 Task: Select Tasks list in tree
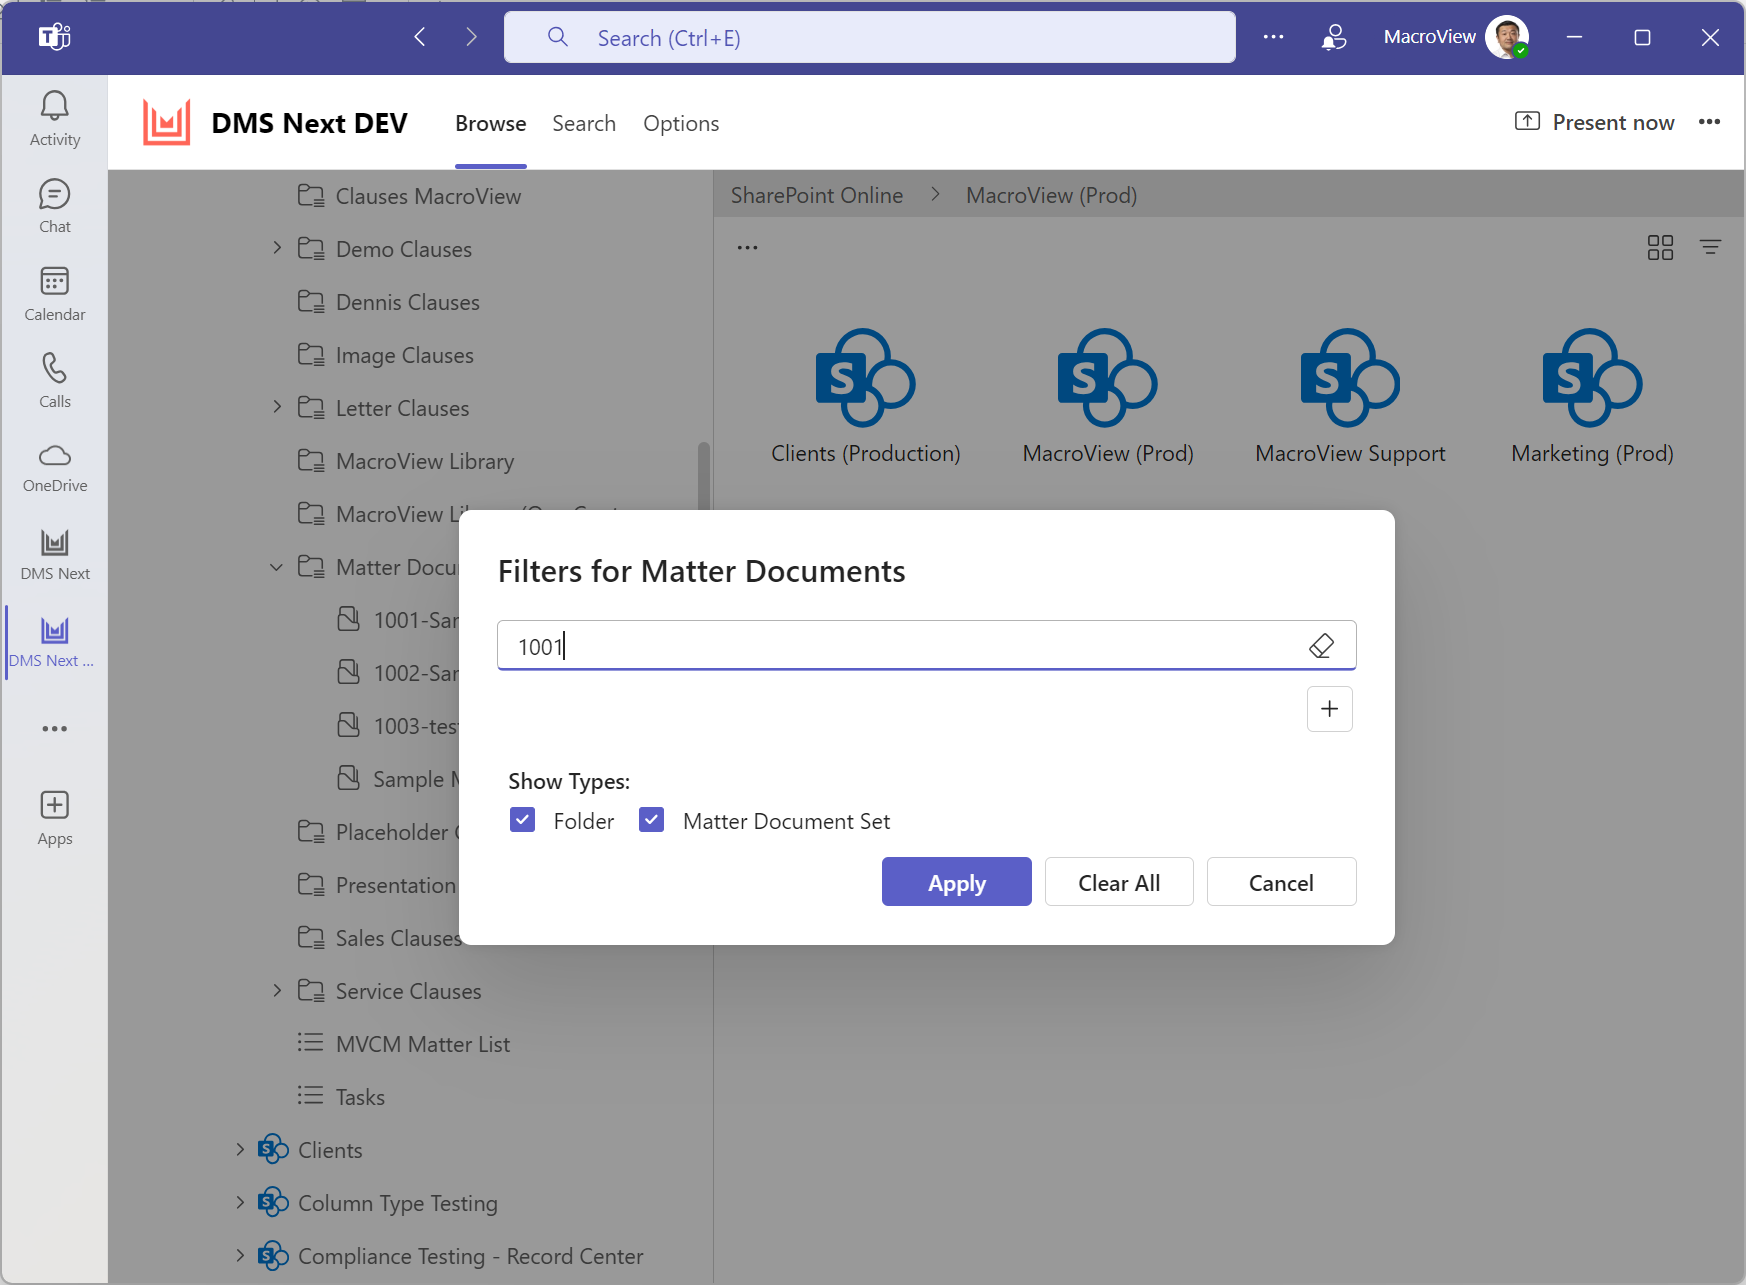point(340,1097)
